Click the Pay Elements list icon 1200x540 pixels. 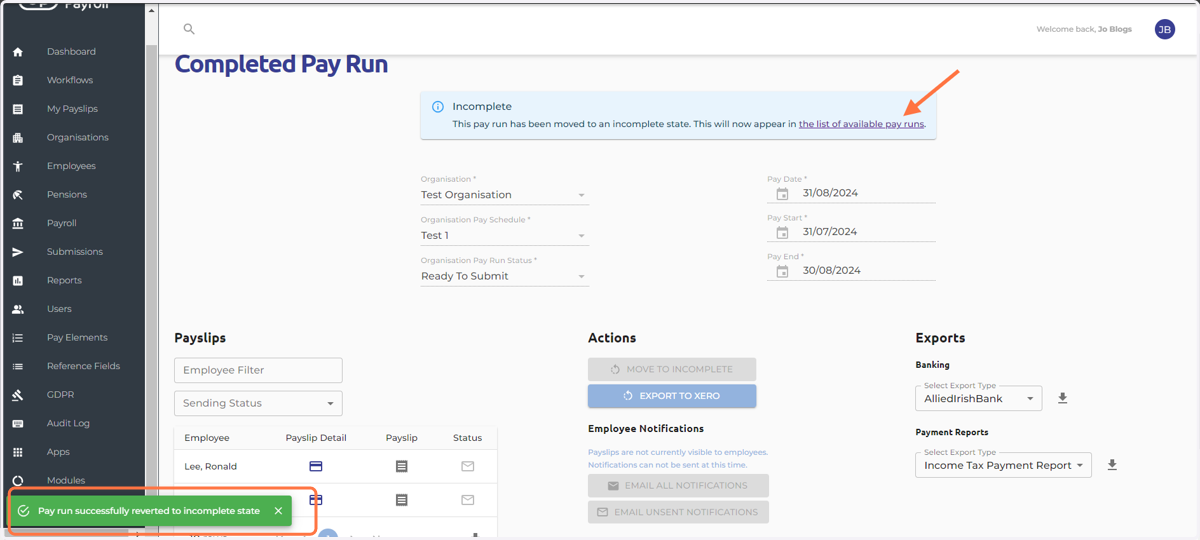(x=18, y=338)
